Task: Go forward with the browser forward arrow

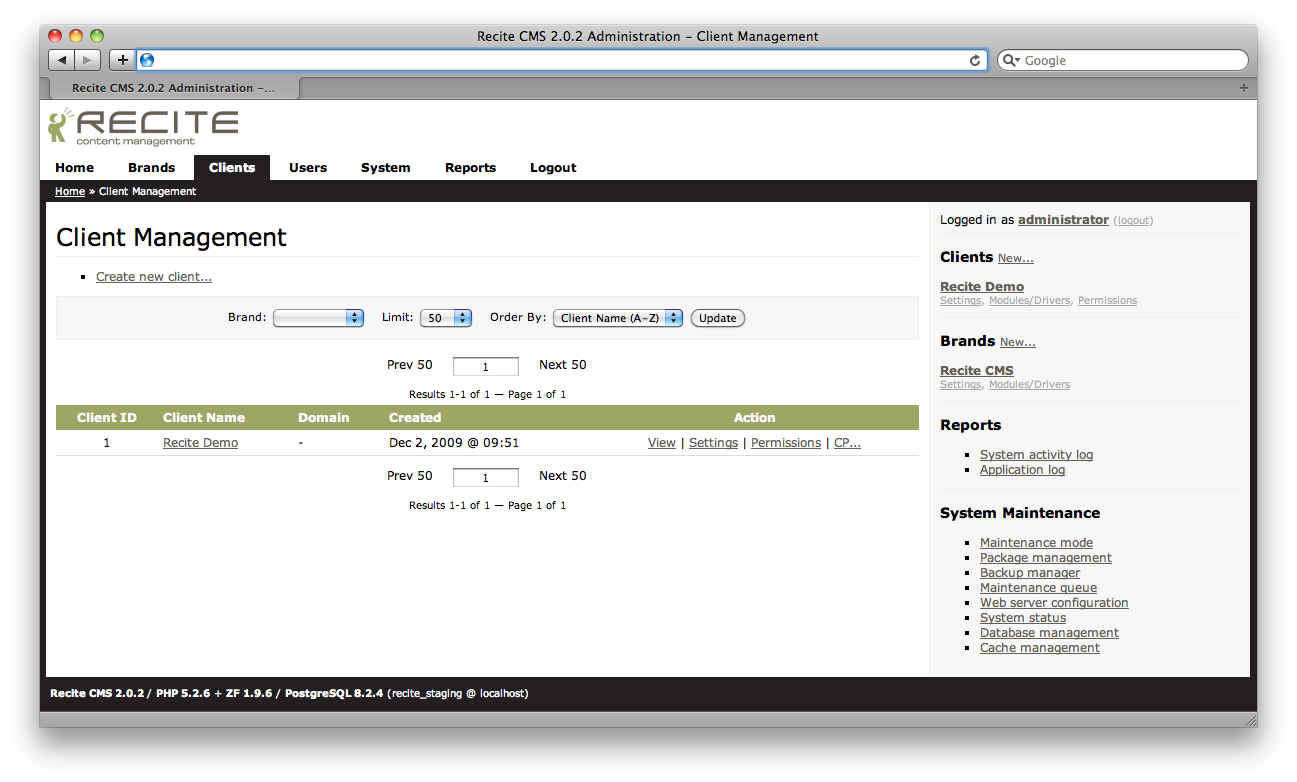Action: tap(88, 60)
